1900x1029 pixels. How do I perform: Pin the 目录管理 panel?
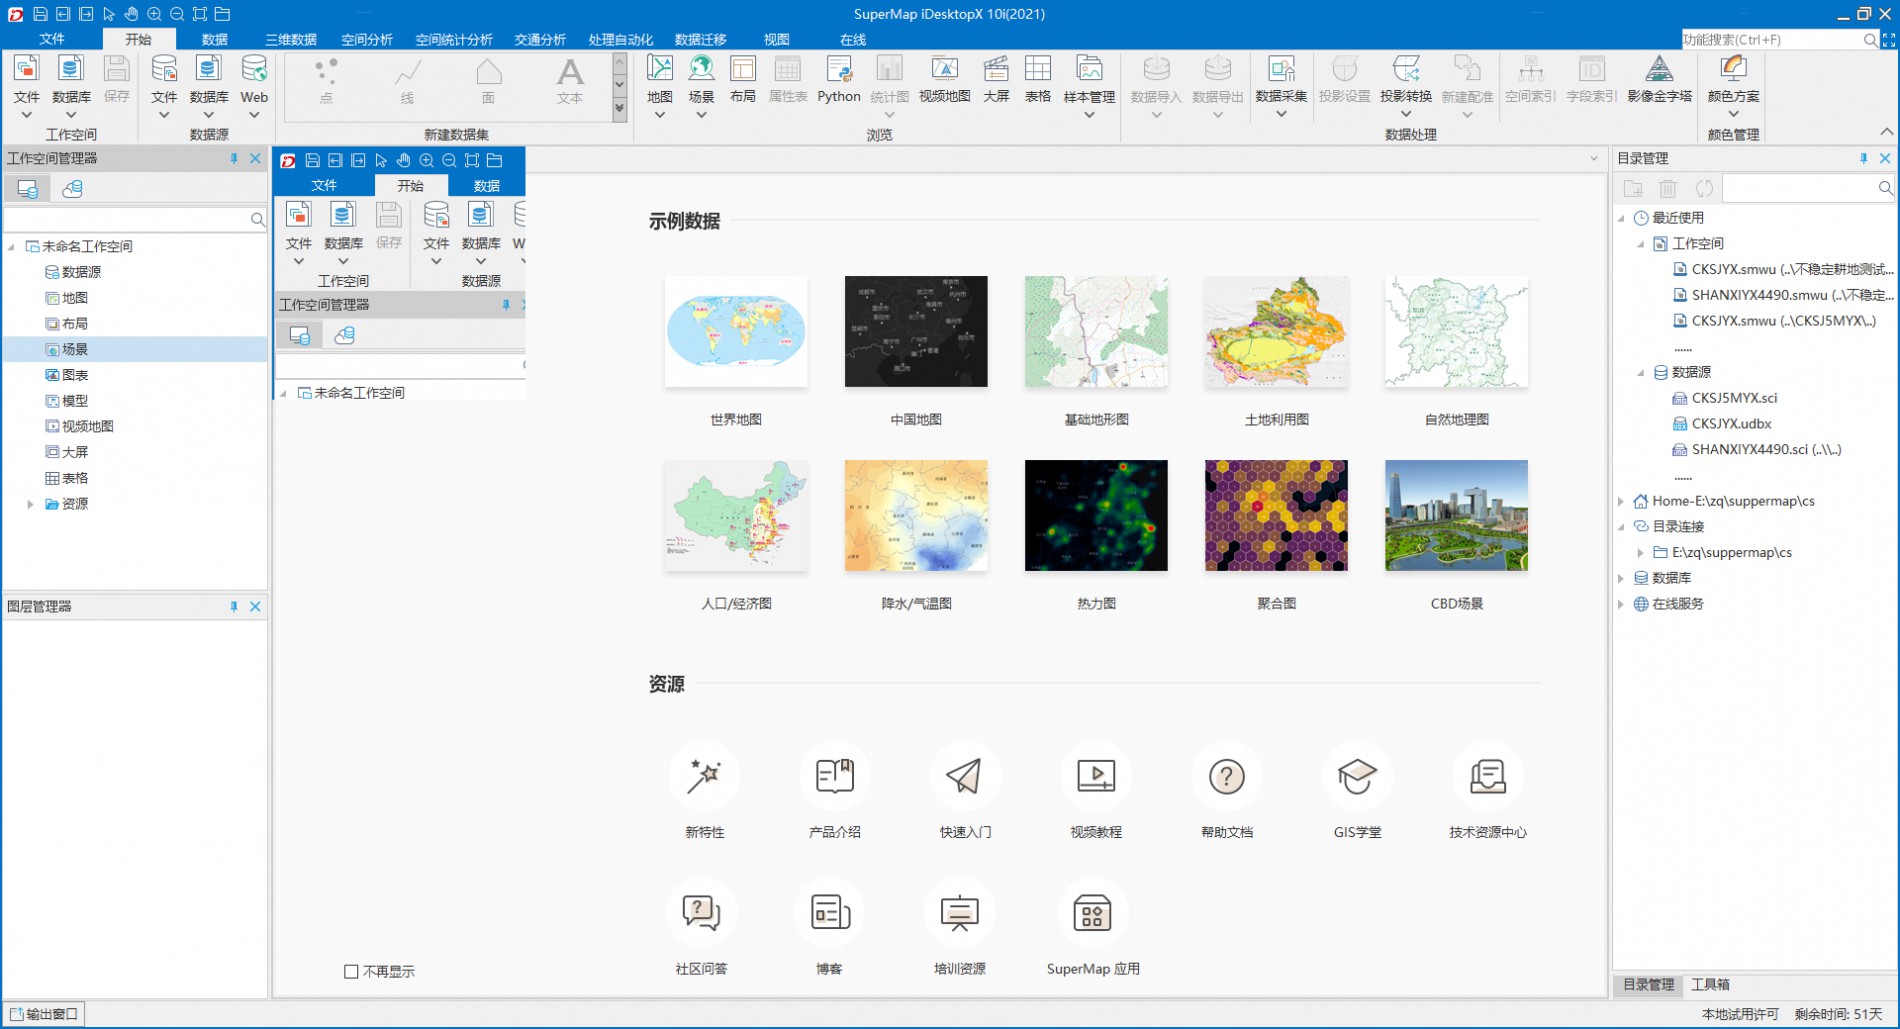[1864, 158]
